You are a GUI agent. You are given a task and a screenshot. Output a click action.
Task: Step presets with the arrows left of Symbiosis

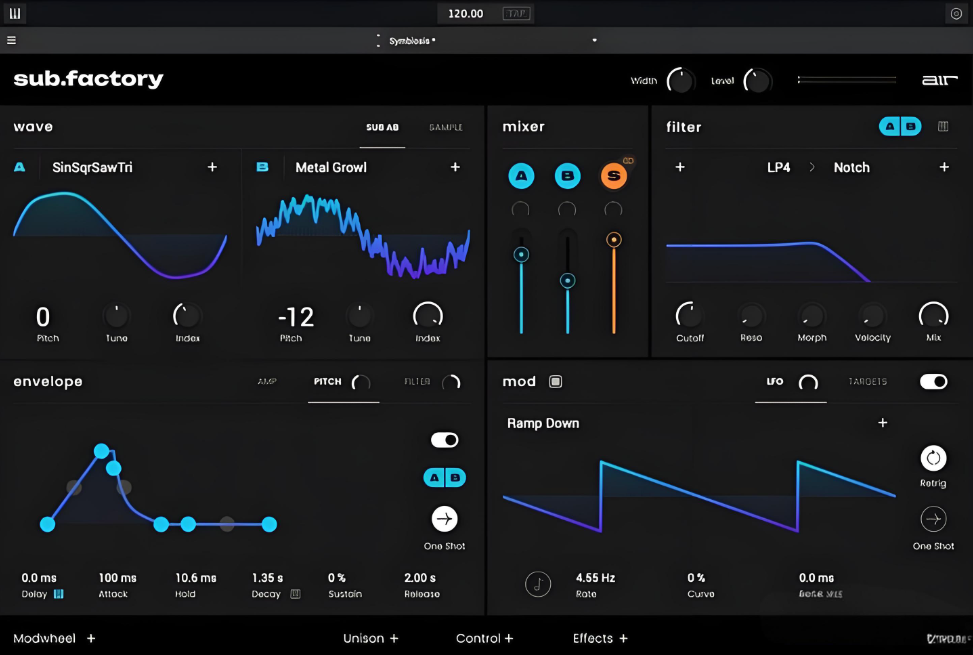pyautogui.click(x=378, y=41)
